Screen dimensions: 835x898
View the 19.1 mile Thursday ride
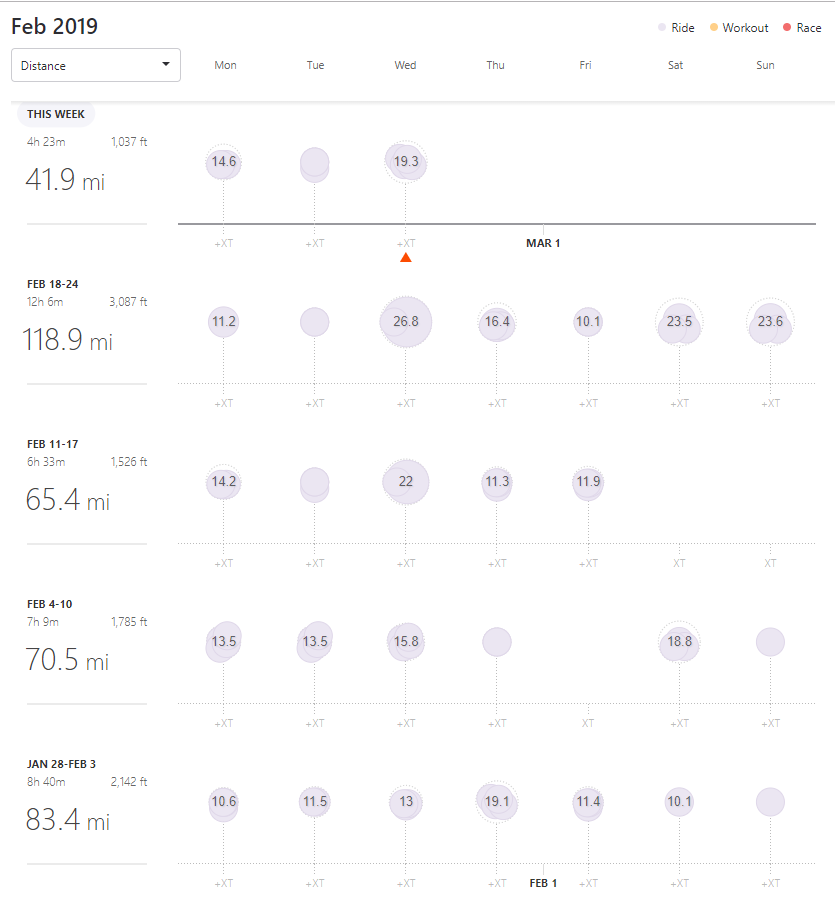click(497, 802)
